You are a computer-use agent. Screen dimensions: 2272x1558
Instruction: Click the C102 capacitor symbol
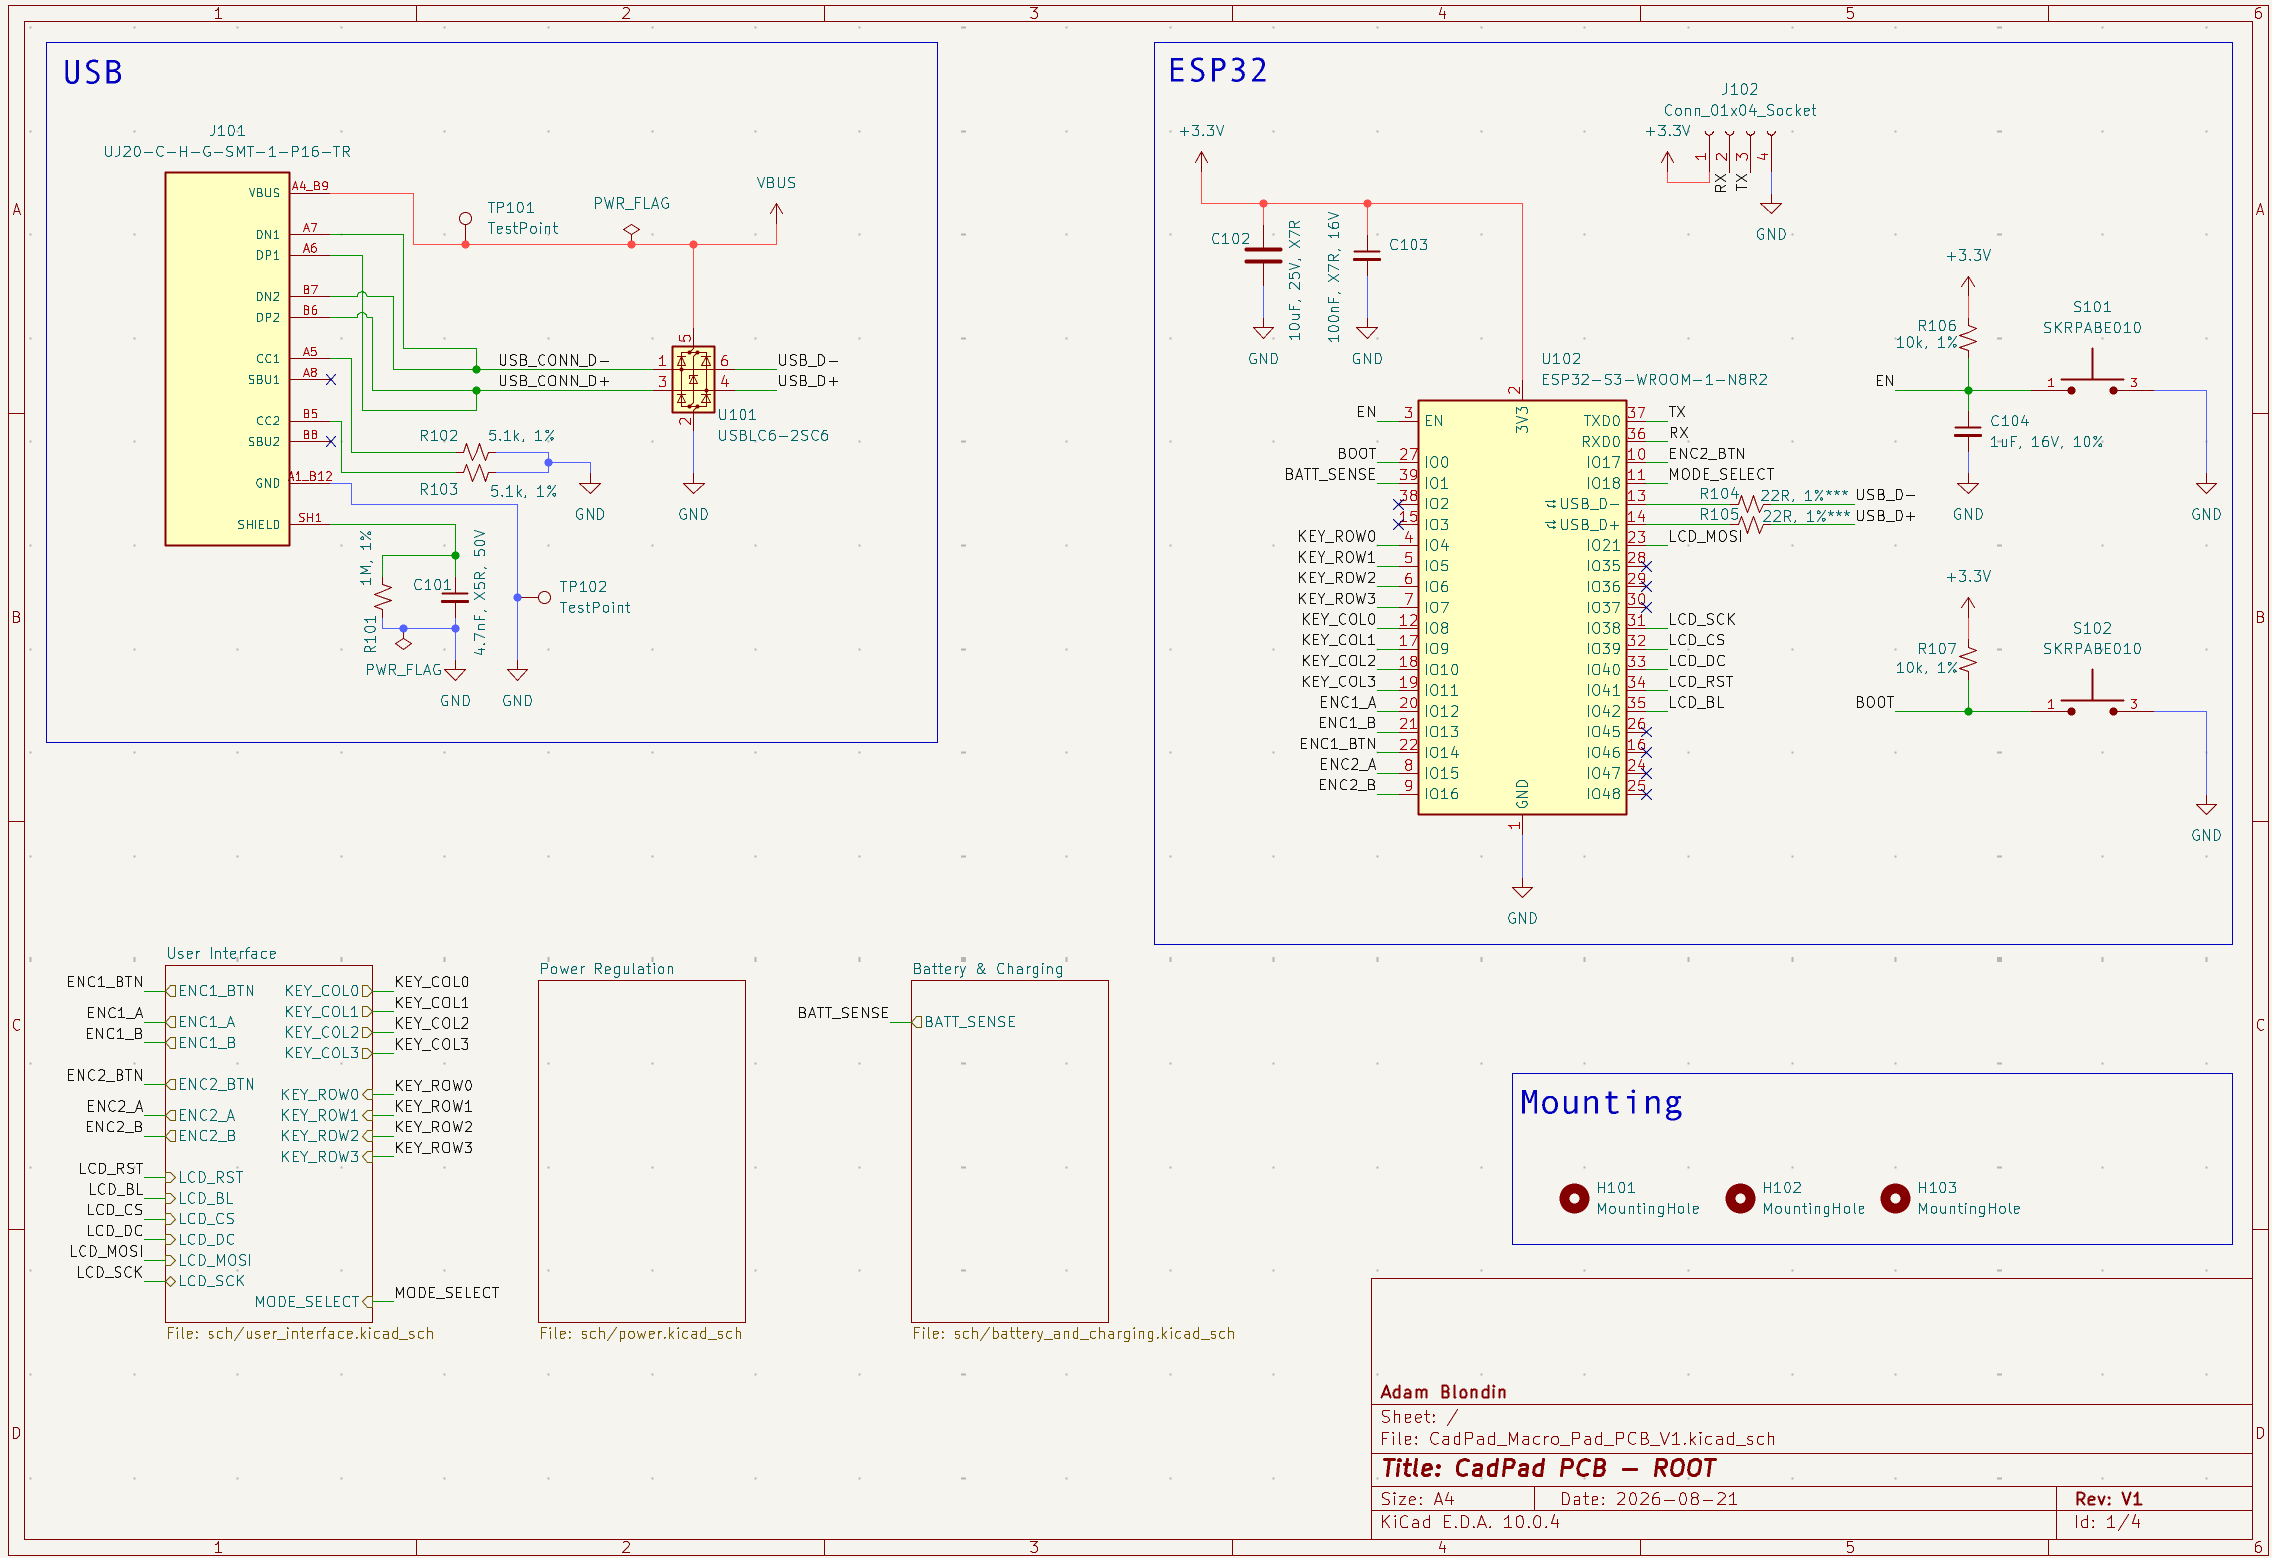(1263, 256)
